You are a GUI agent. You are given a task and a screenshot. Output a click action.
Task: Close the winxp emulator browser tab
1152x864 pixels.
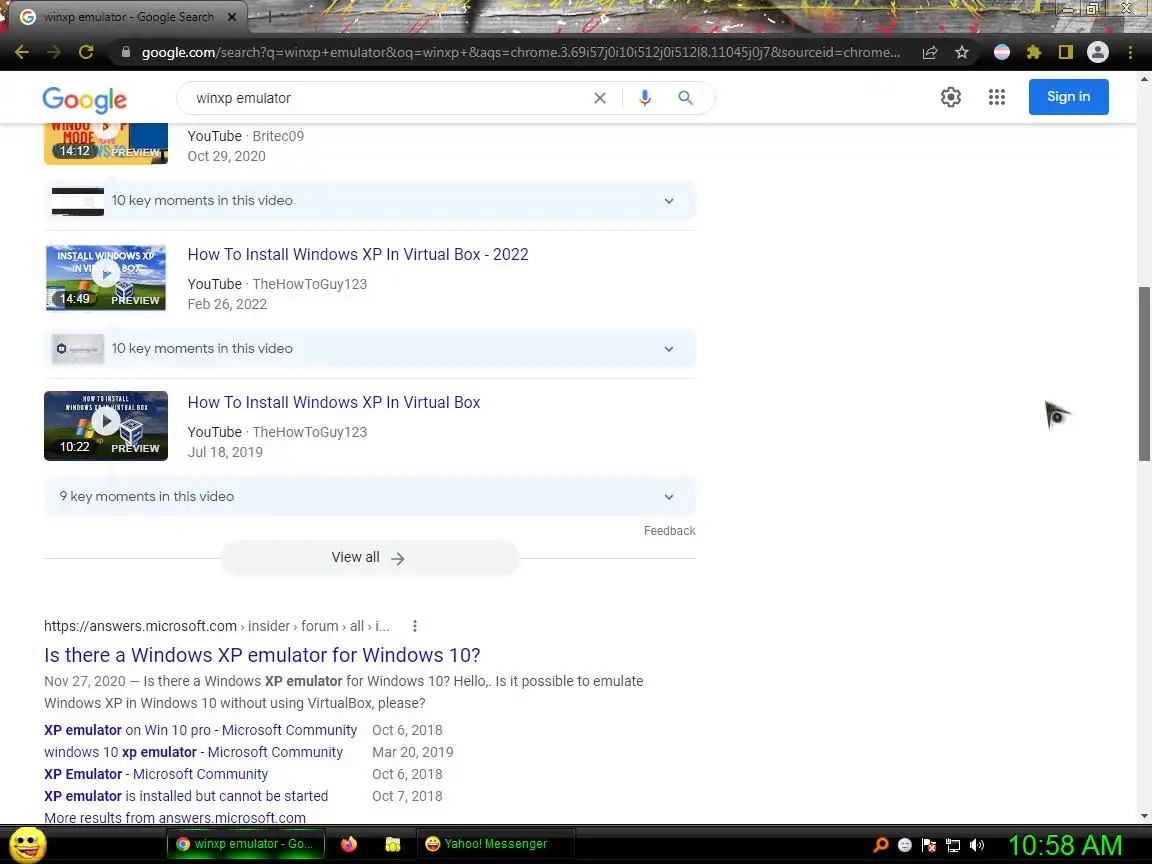[x=232, y=17]
